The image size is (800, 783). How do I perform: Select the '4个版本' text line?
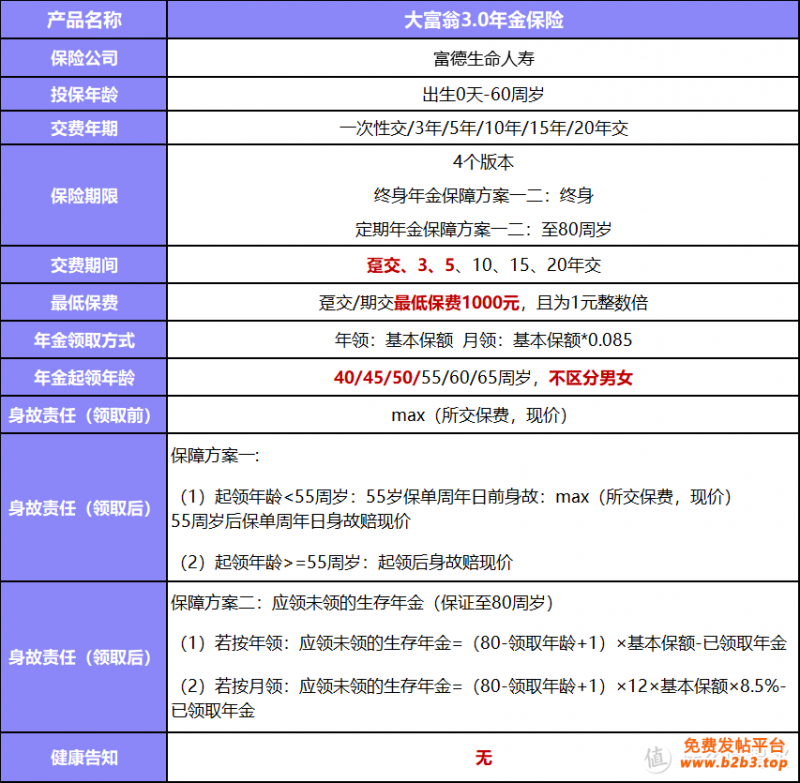click(x=483, y=162)
